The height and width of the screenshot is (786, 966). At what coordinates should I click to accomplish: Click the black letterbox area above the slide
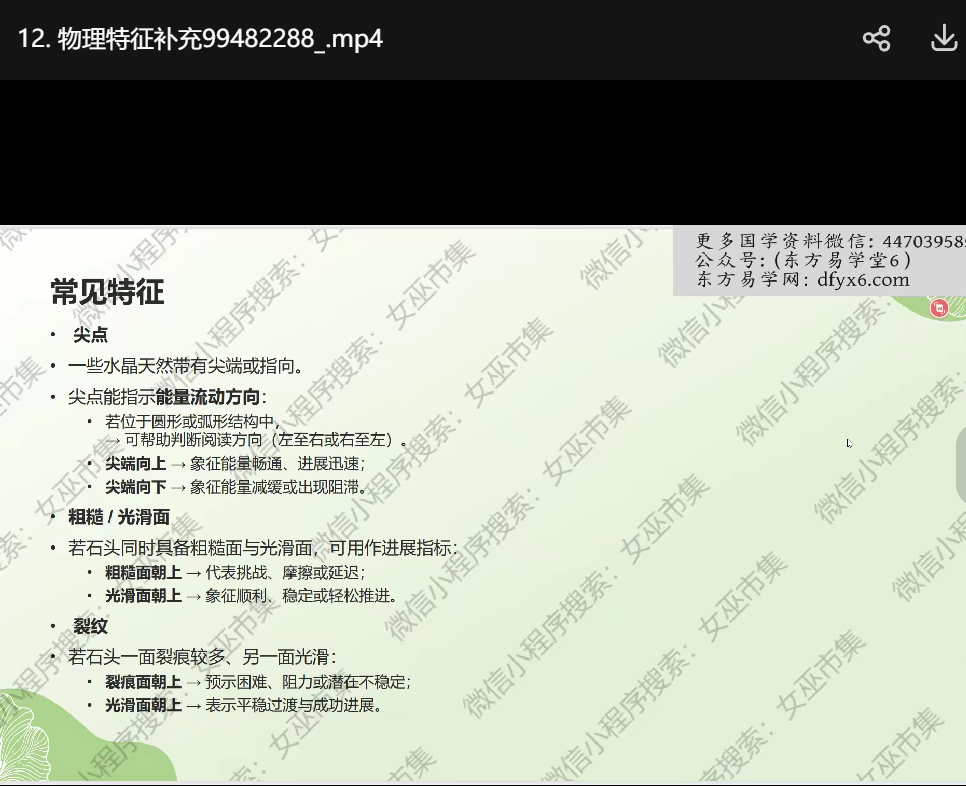click(x=480, y=152)
